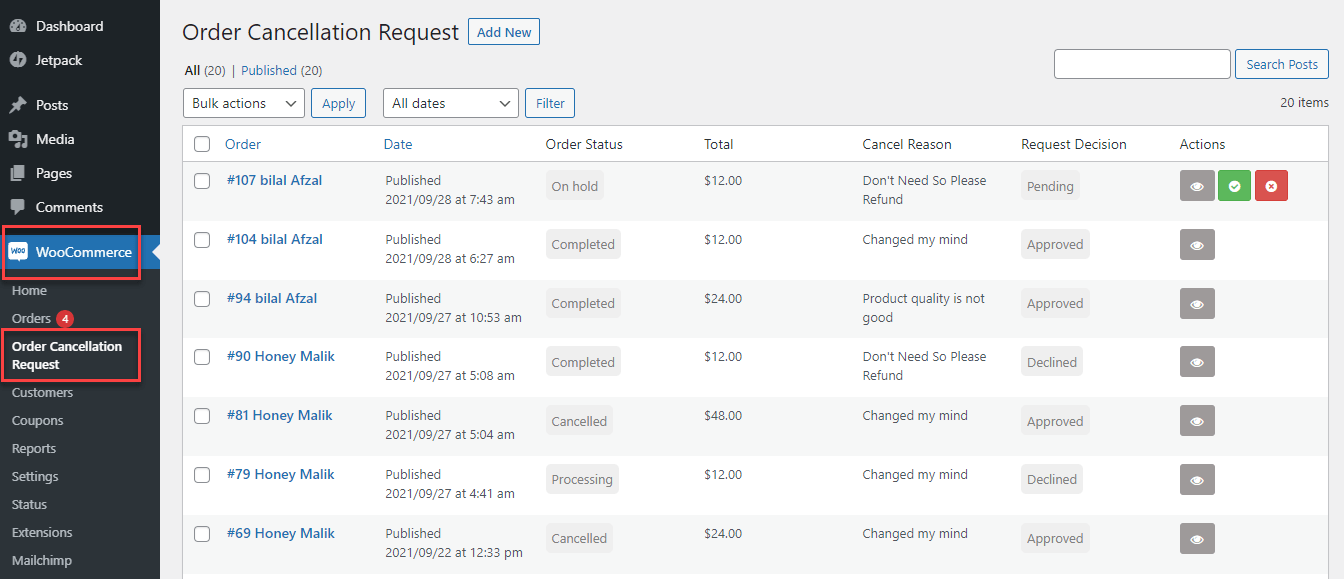Click the Add New button
This screenshot has height=579, width=1344.
pos(504,32)
